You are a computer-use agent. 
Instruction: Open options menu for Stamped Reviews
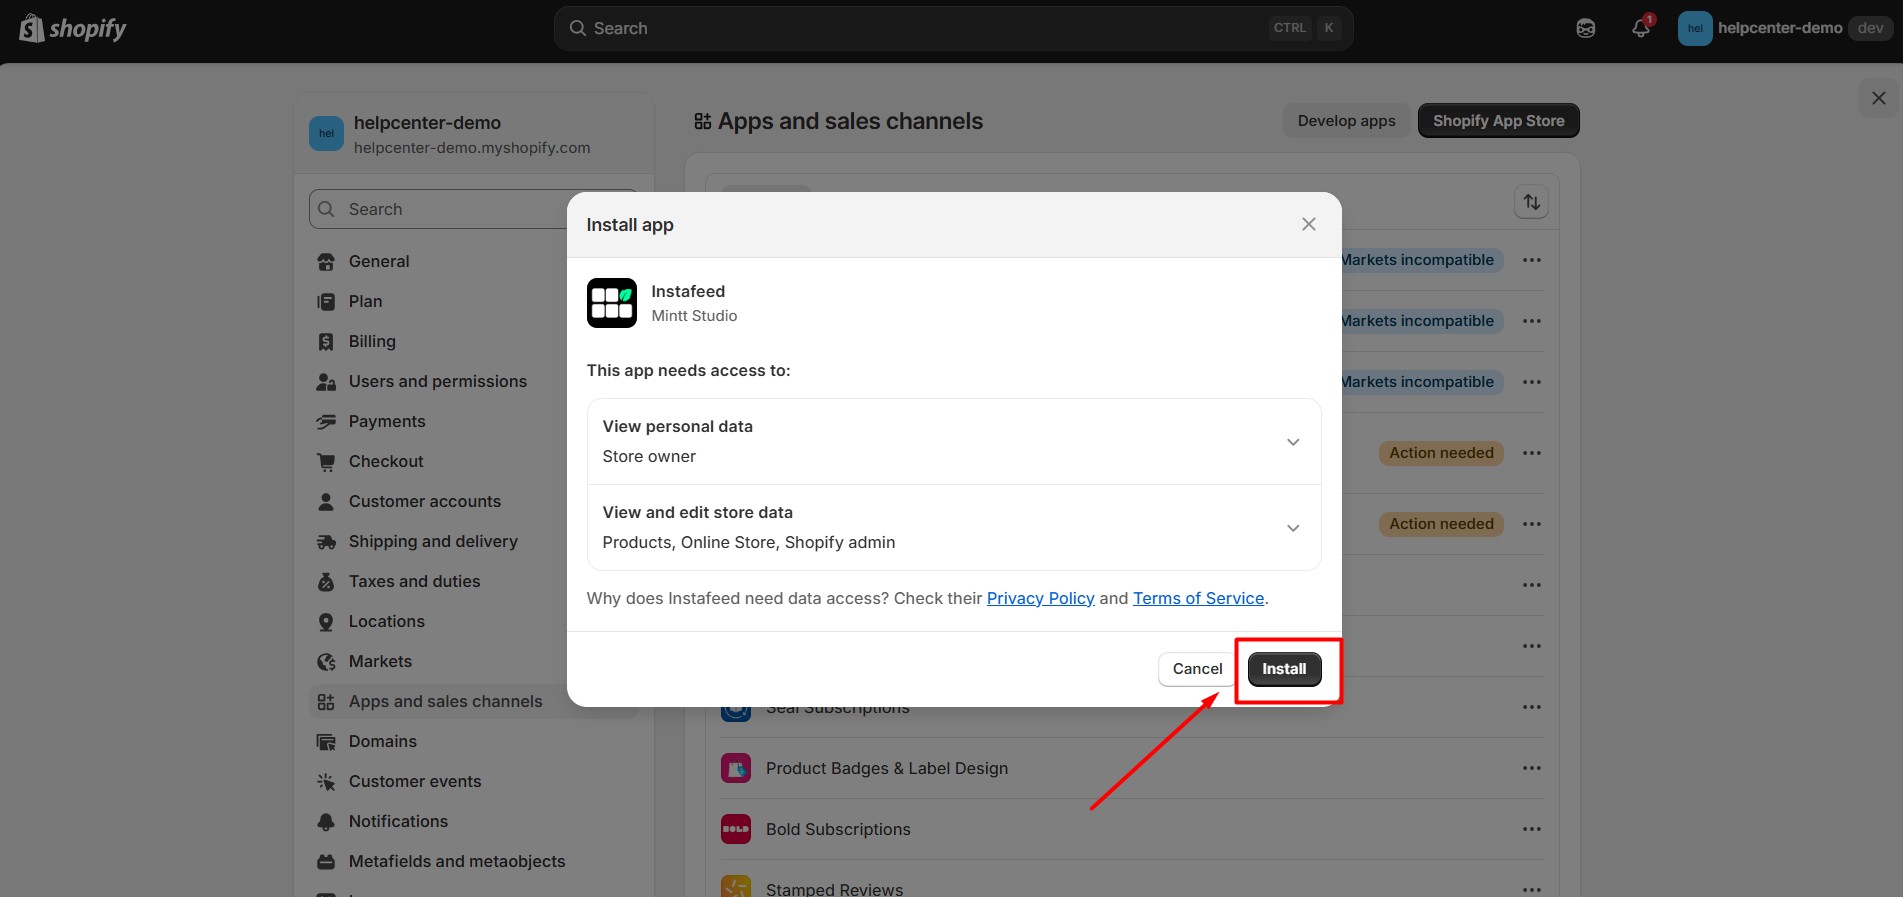click(1532, 888)
